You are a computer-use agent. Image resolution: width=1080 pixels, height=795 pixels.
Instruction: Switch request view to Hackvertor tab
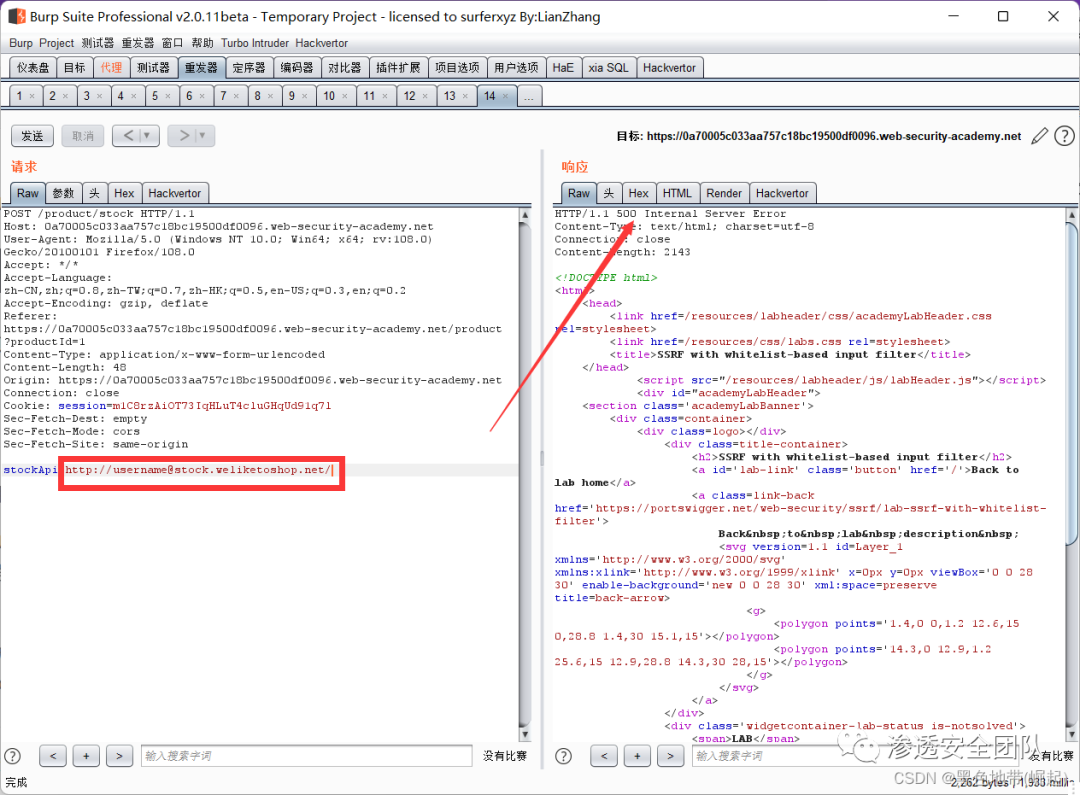pyautogui.click(x=175, y=194)
